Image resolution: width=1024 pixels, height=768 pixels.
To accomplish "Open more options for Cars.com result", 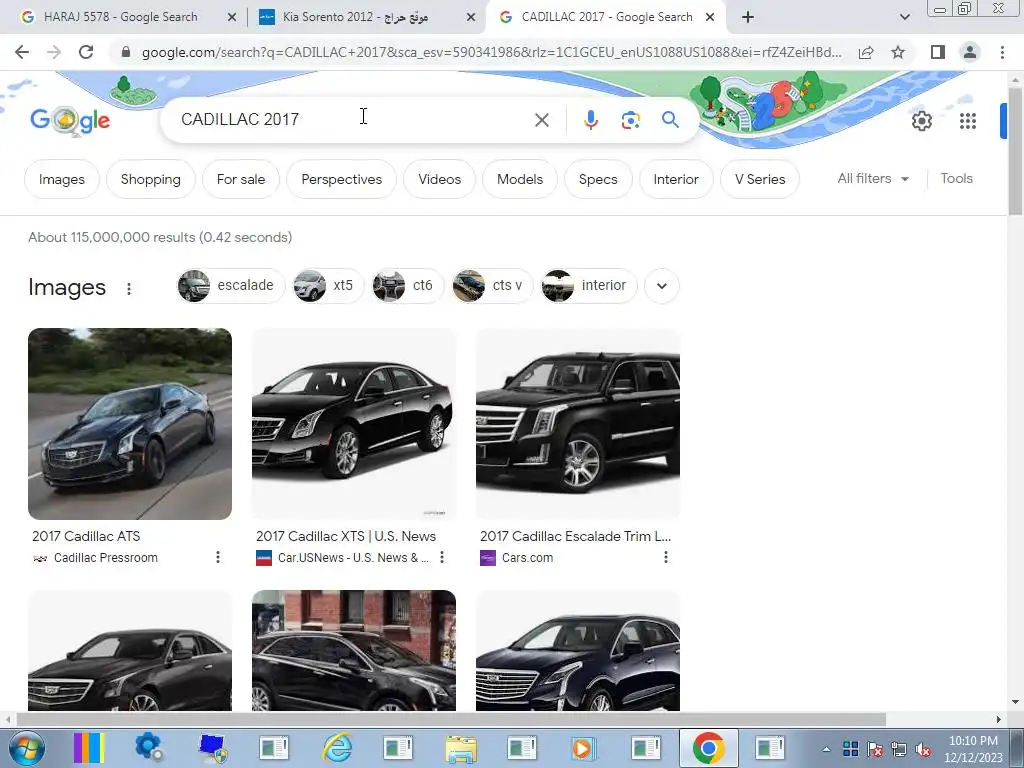I will click(x=665, y=557).
